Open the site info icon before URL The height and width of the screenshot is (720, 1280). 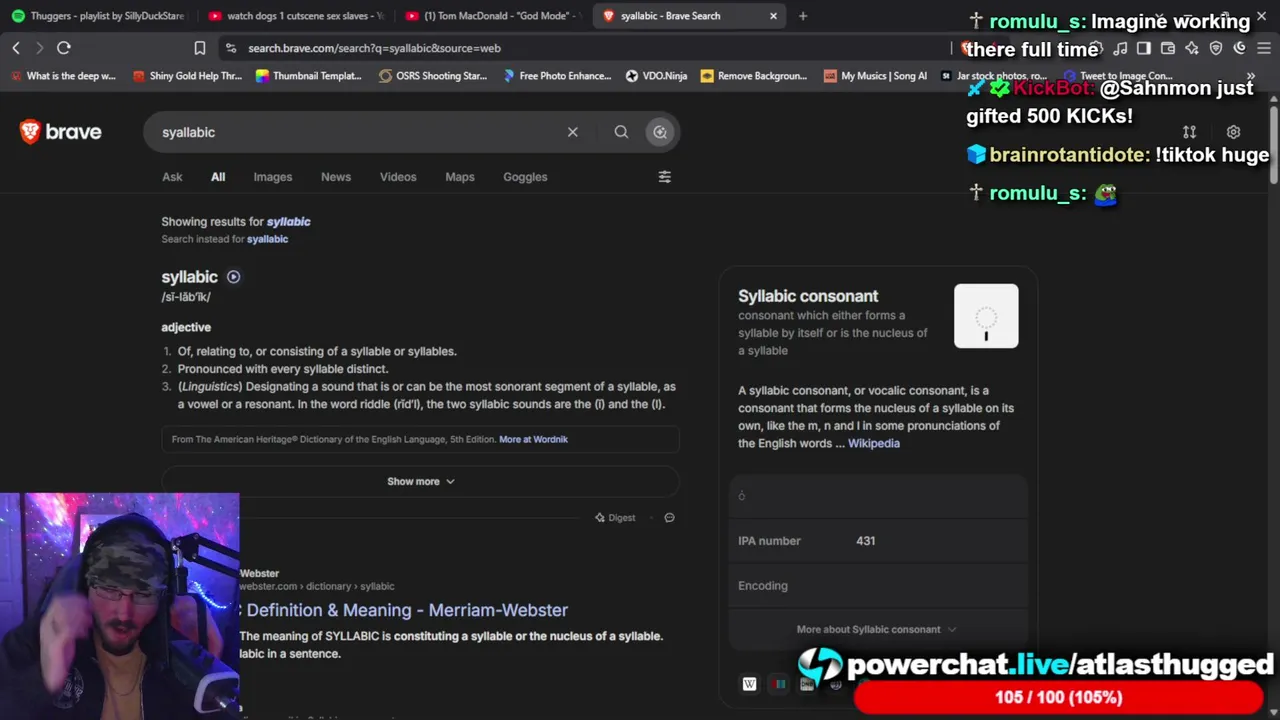click(231, 48)
